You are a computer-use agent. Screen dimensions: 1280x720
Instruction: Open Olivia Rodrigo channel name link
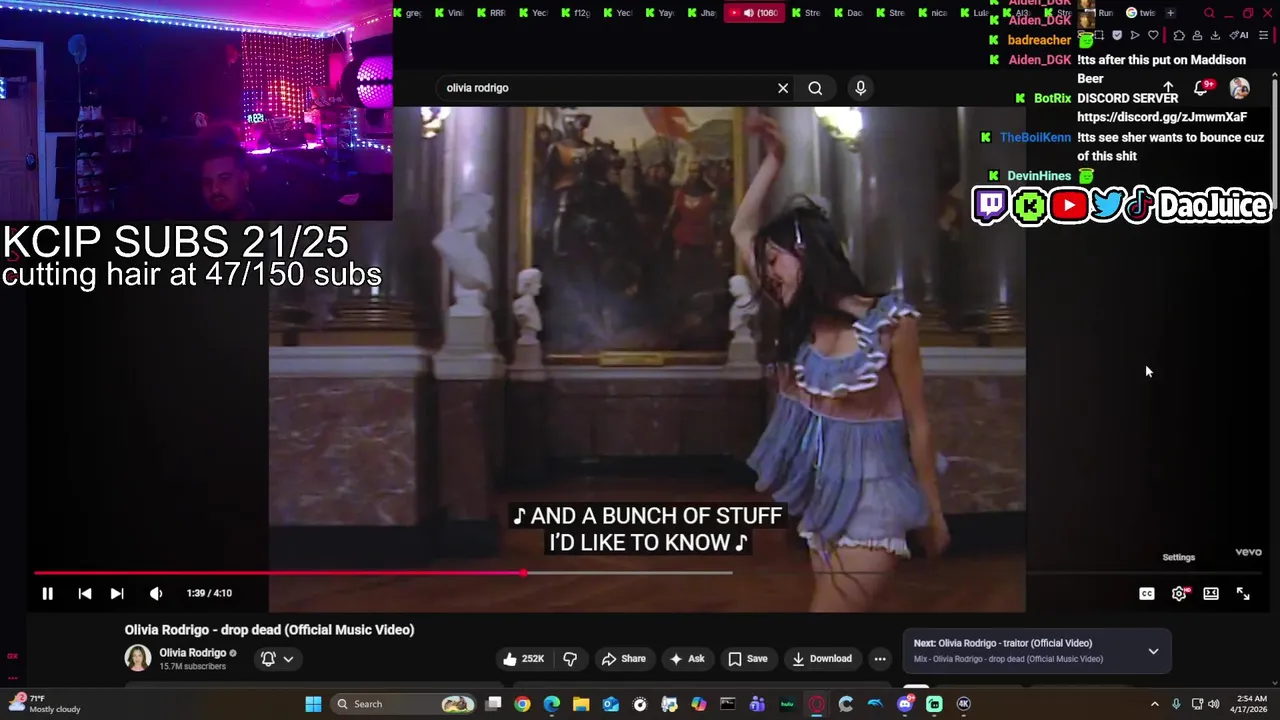(192, 653)
